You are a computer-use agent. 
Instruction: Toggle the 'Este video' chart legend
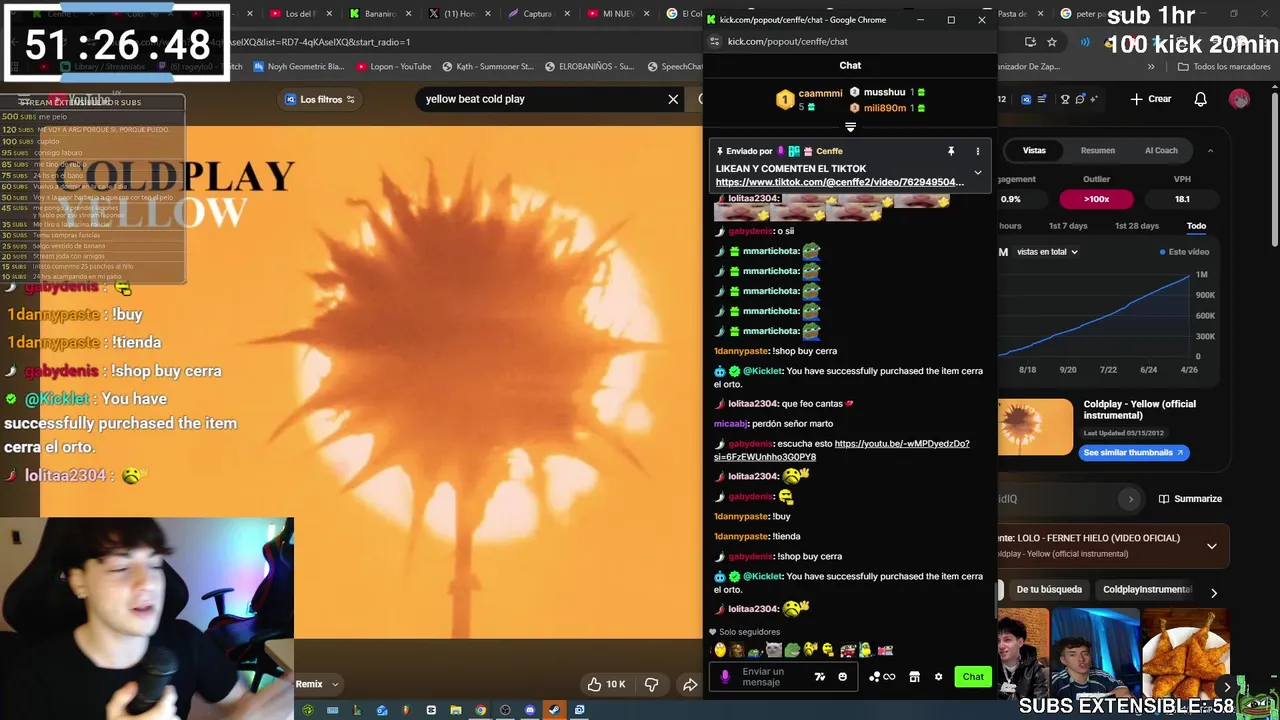tap(1184, 252)
